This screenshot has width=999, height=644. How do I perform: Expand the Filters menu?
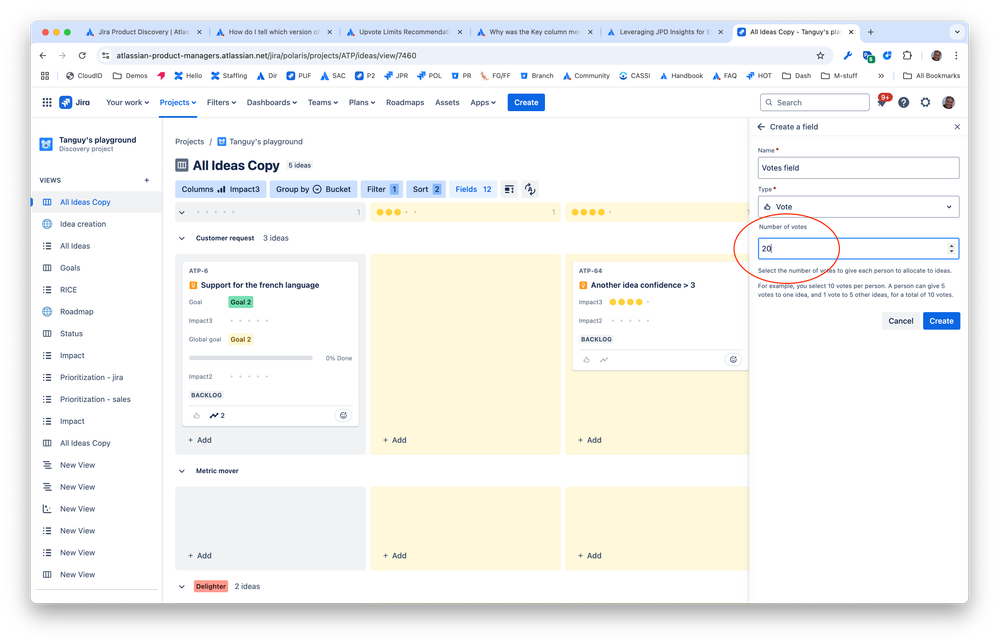click(221, 103)
